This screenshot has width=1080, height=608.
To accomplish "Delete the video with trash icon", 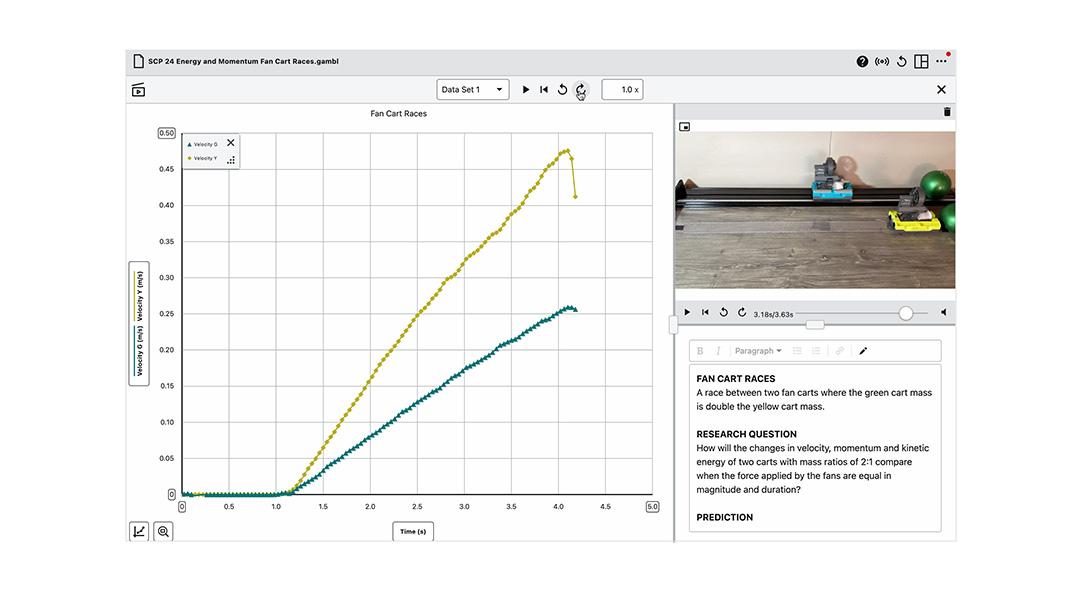I will tap(947, 112).
